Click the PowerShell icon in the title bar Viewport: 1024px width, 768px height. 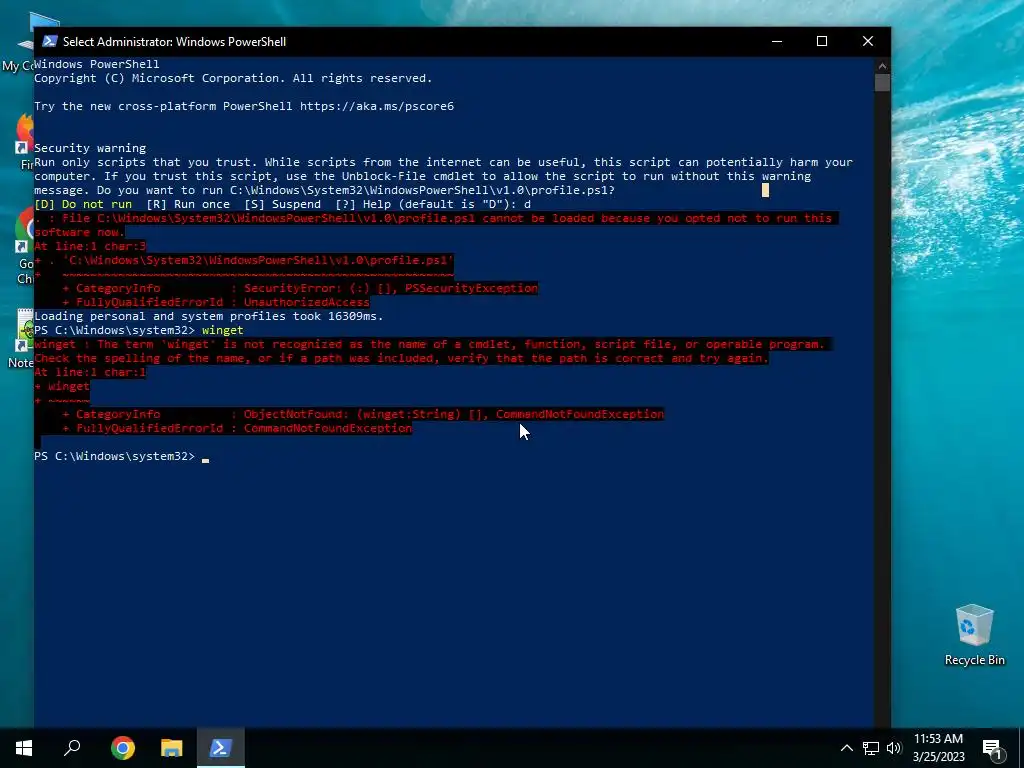pos(50,41)
